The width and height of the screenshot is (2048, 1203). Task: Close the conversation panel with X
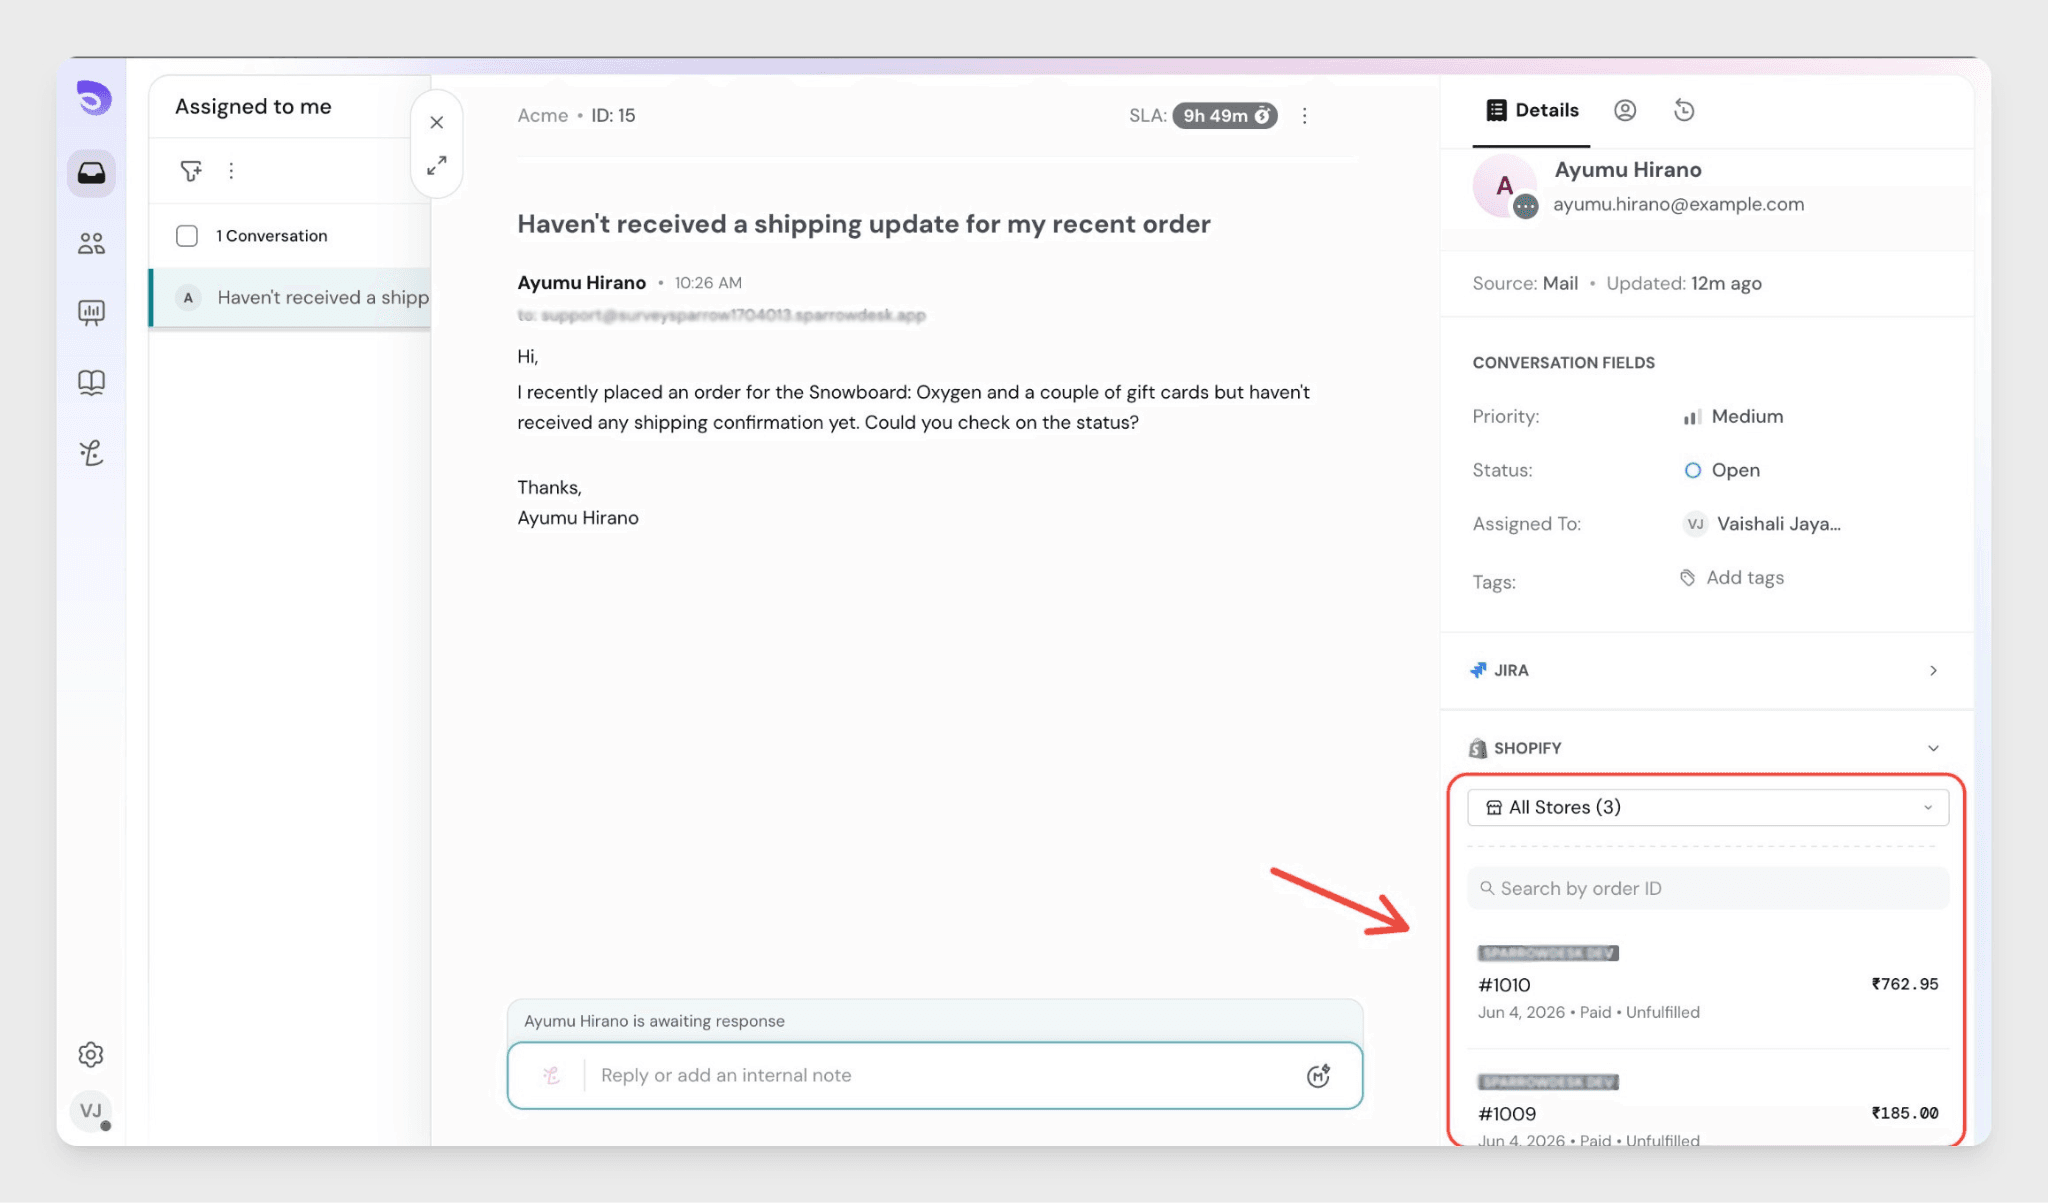[437, 122]
